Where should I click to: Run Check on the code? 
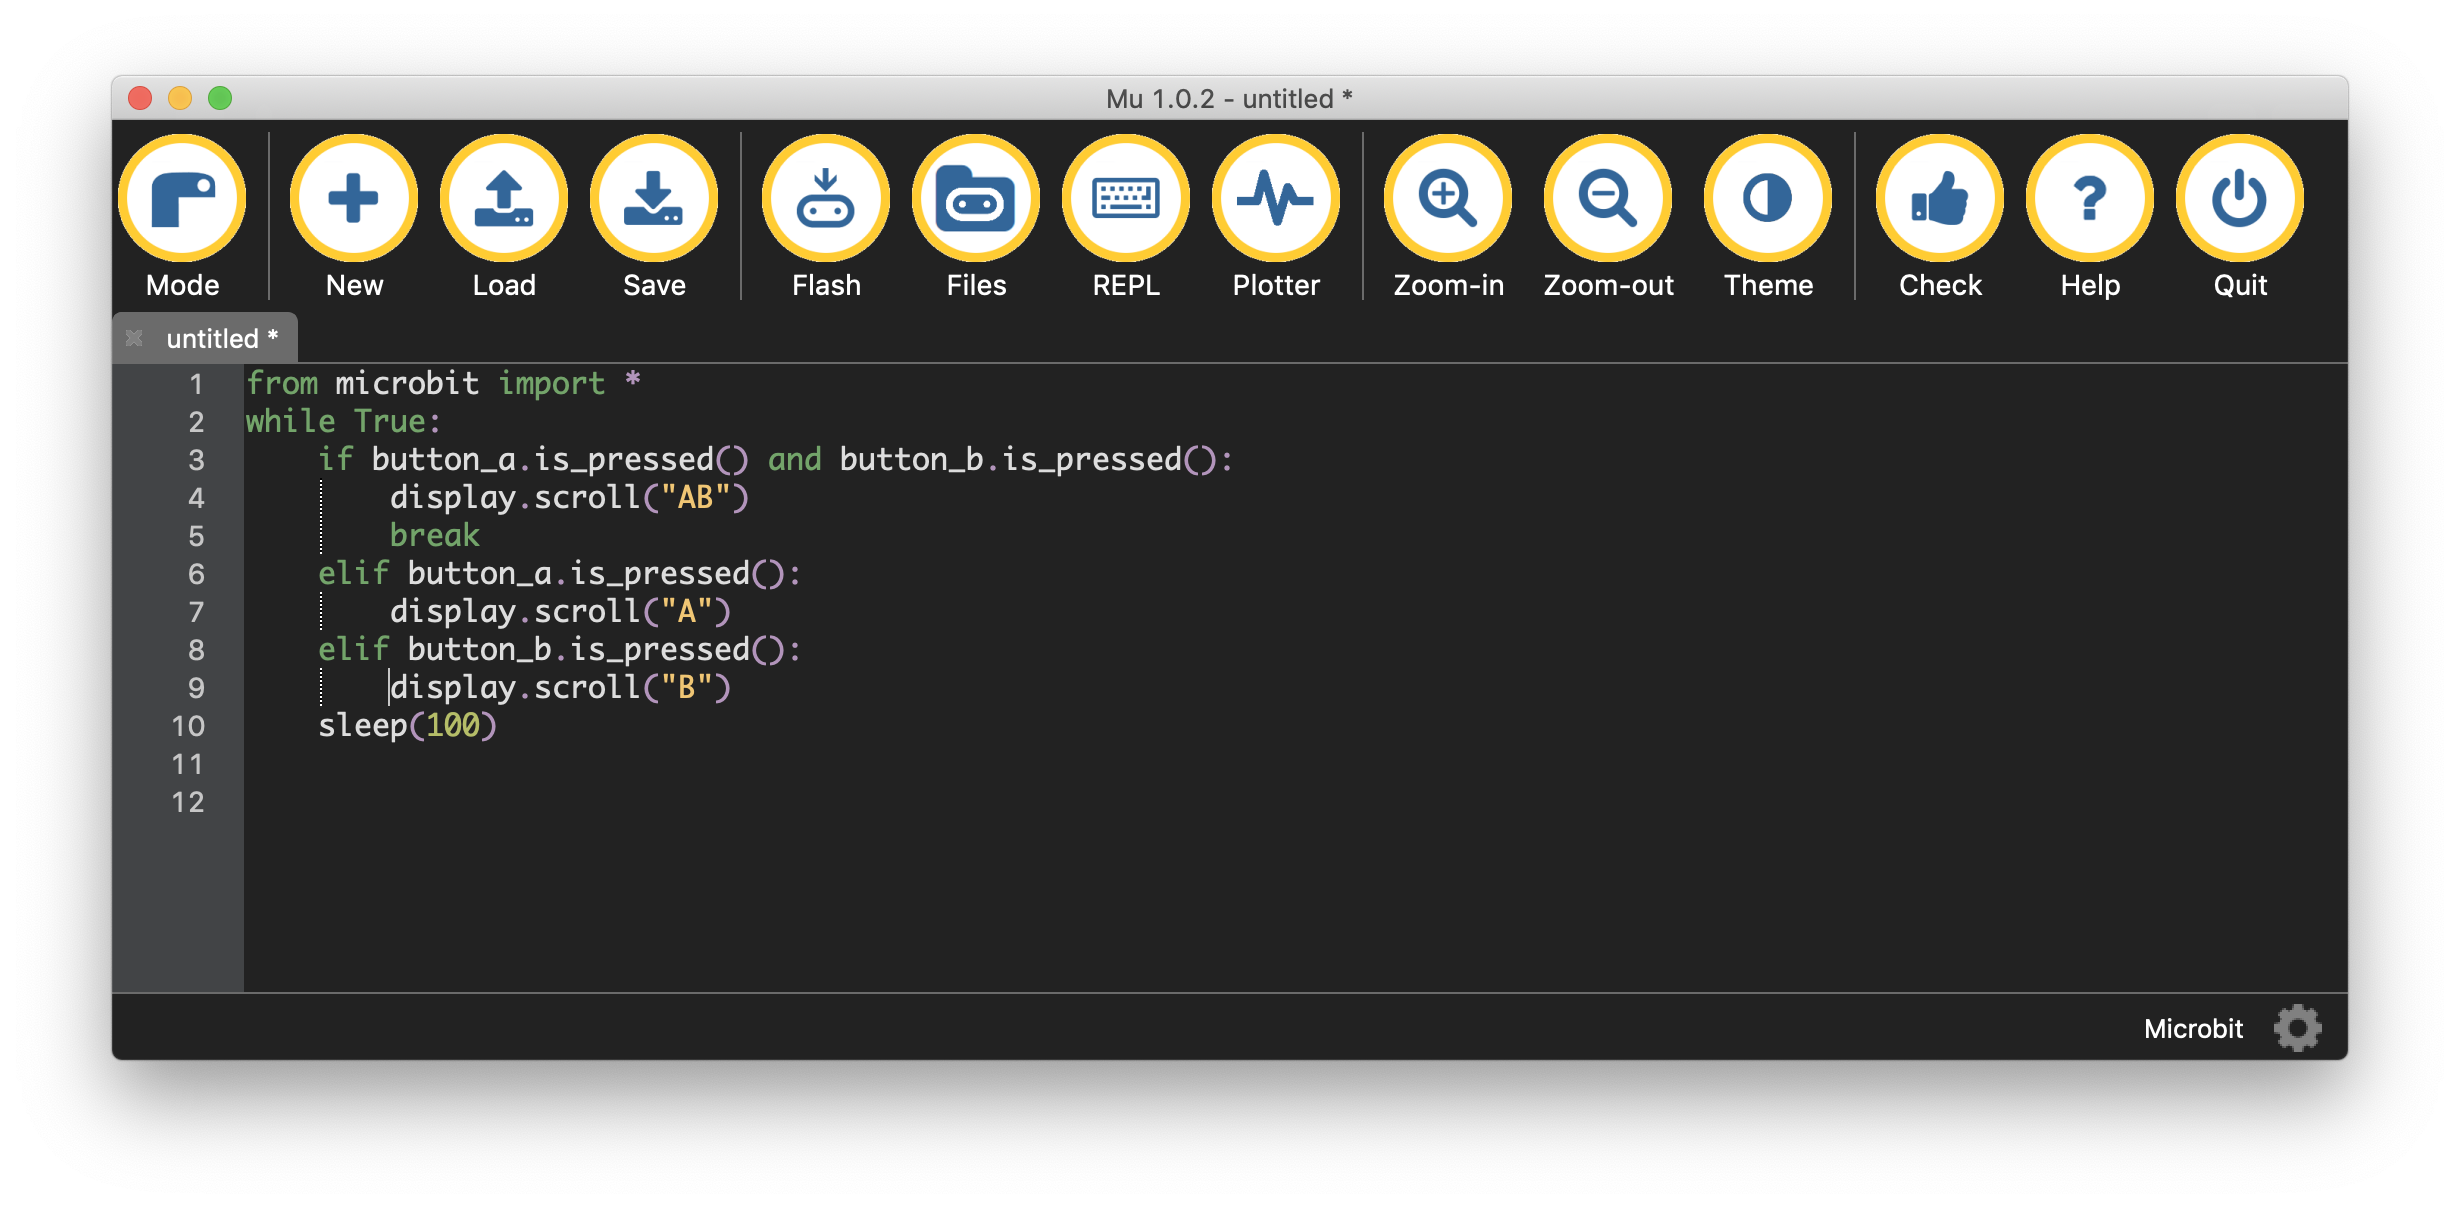pos(1940,199)
